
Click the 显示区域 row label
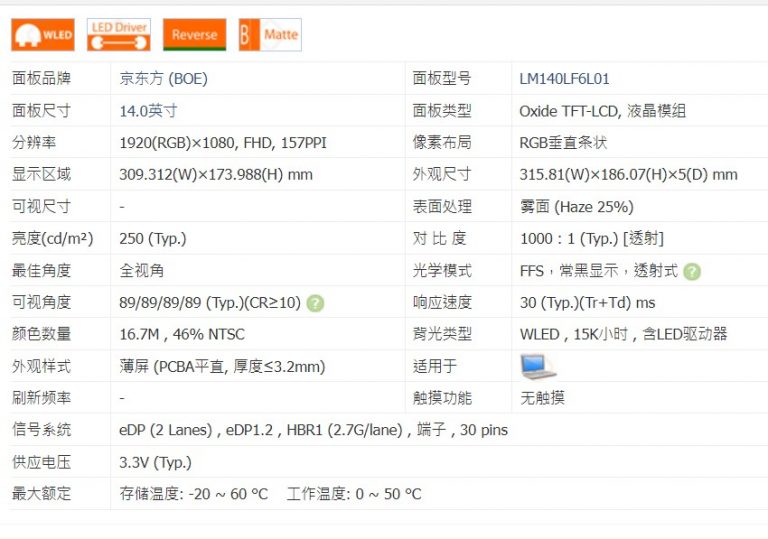[x=42, y=174]
